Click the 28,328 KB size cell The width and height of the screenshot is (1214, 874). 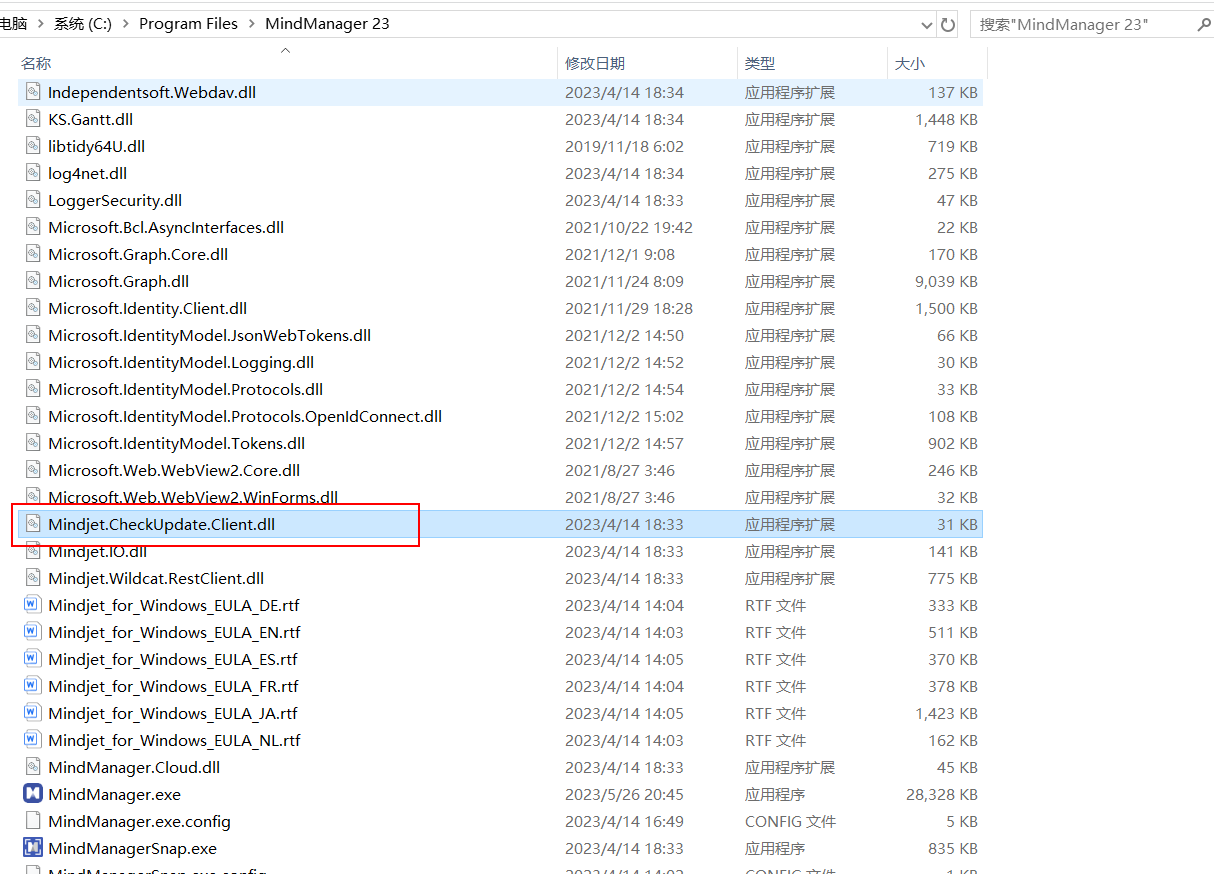(941, 794)
